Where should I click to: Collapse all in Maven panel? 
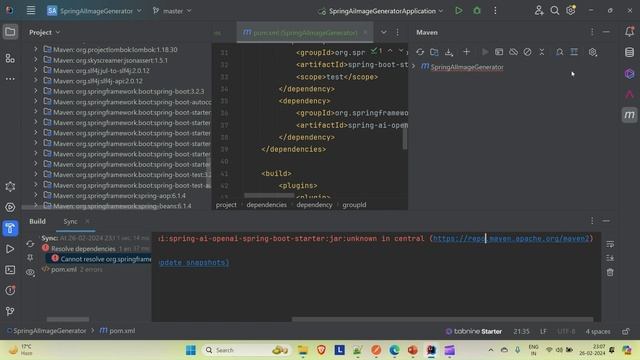(x=542, y=52)
